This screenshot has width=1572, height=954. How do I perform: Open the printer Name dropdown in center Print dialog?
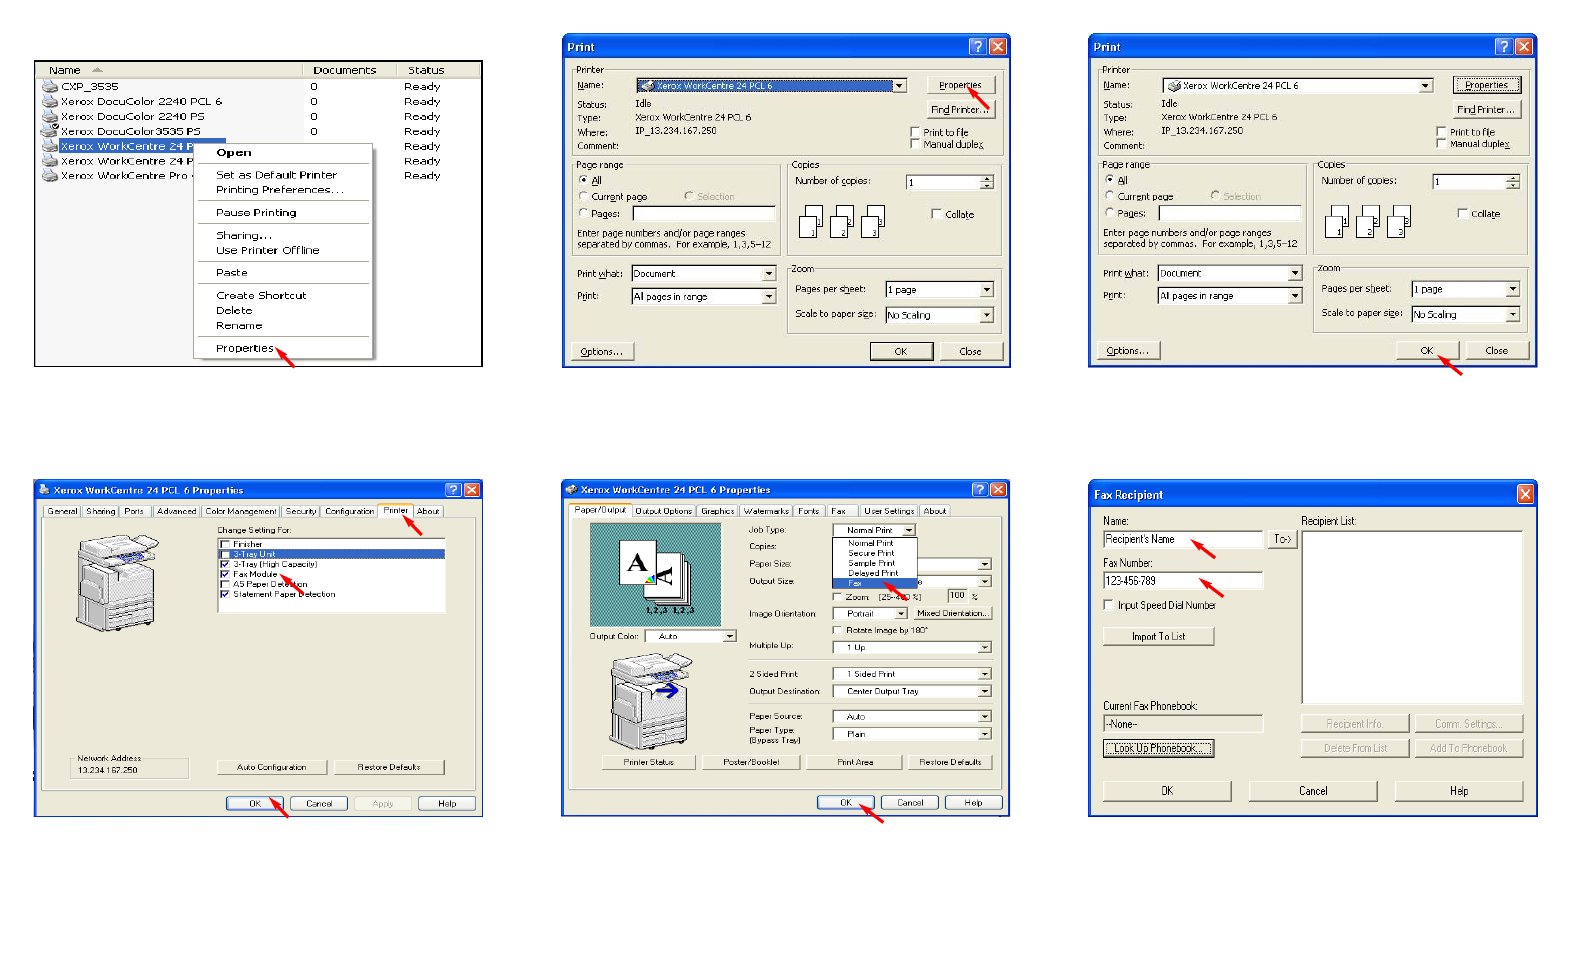(x=900, y=86)
